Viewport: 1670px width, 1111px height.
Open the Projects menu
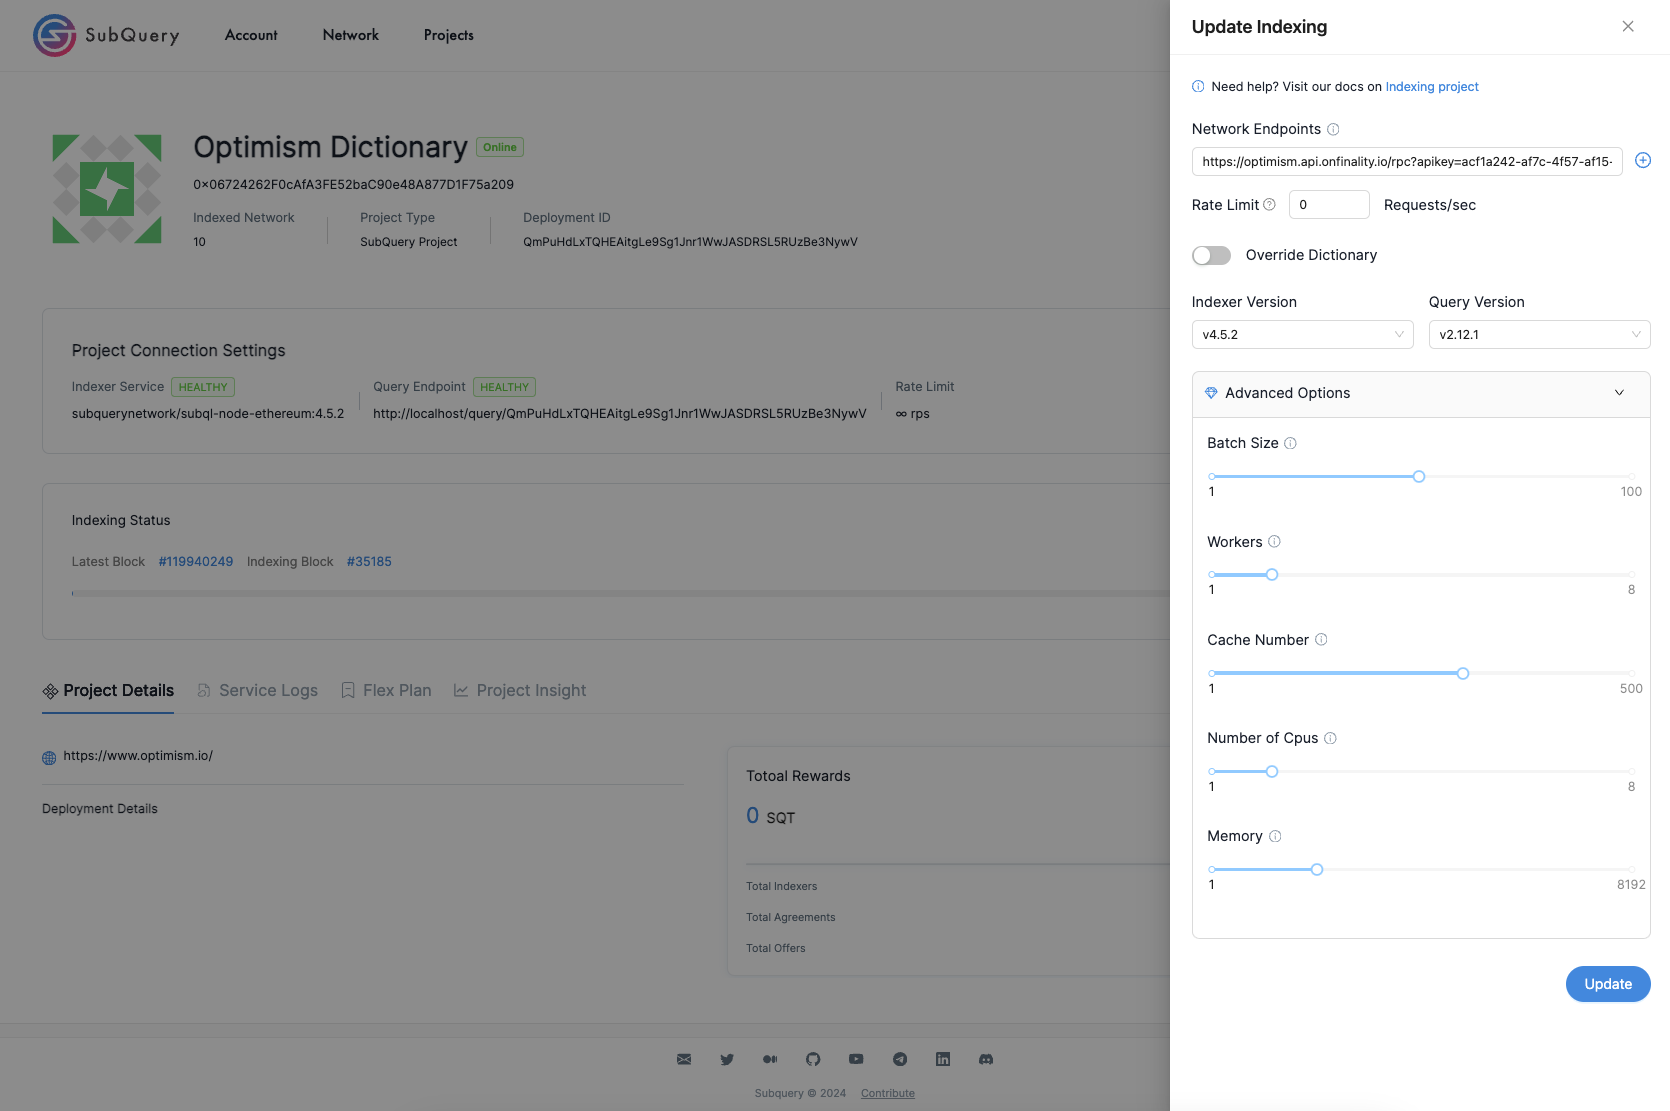pos(449,35)
